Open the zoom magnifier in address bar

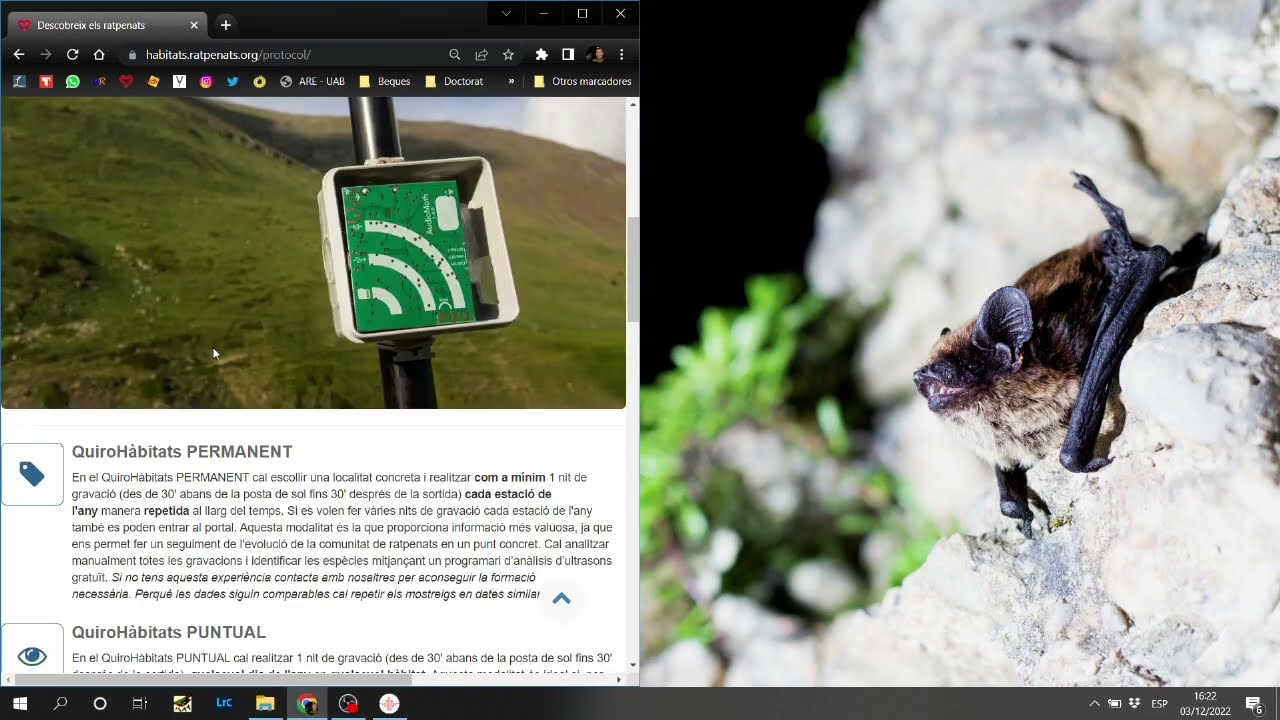pos(455,55)
